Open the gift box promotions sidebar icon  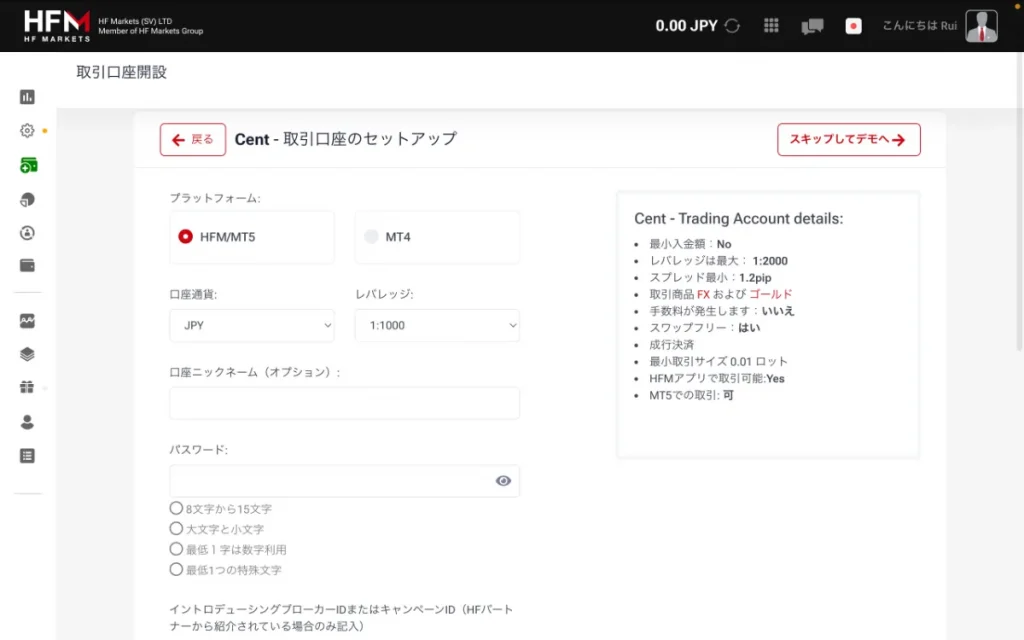point(27,387)
